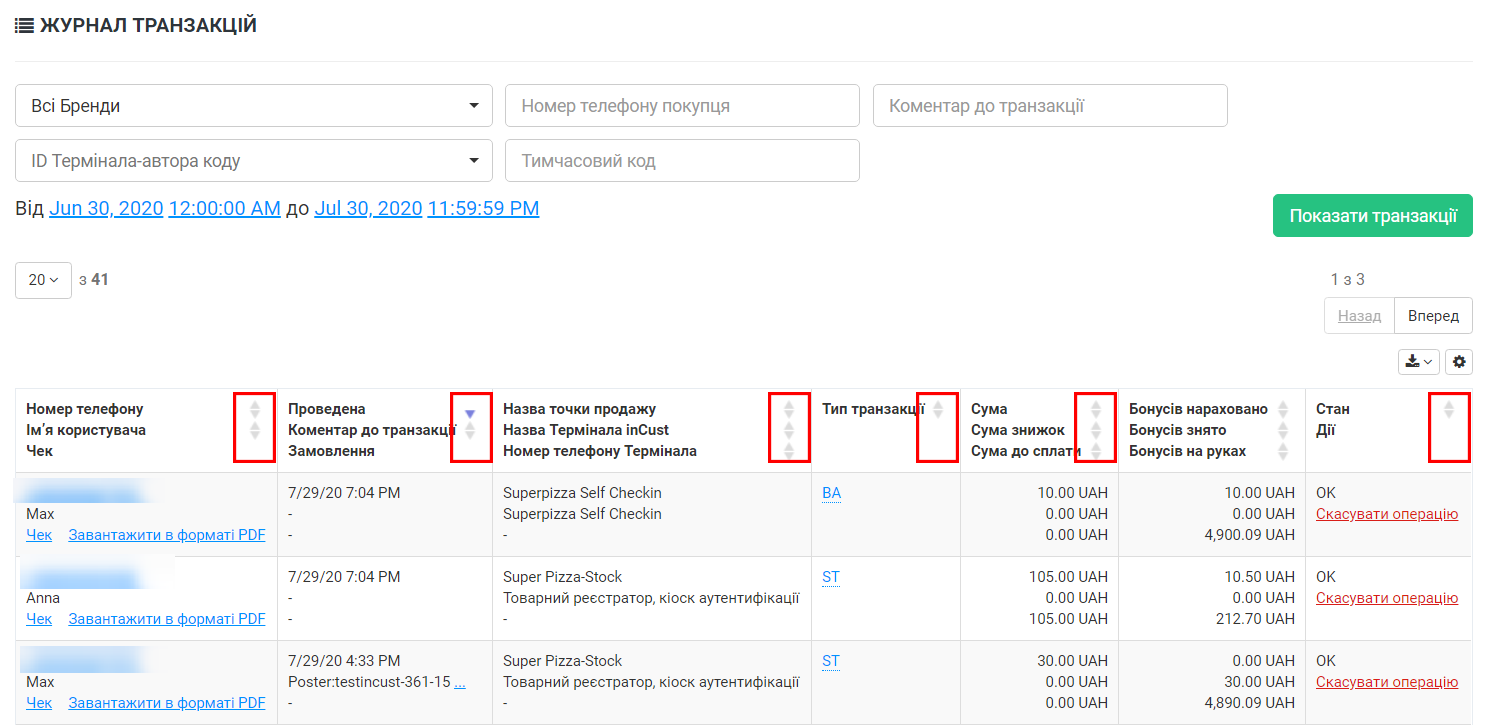This screenshot has width=1490, height=725.
Task: Open the Всі Бренди dropdown
Action: [x=254, y=106]
